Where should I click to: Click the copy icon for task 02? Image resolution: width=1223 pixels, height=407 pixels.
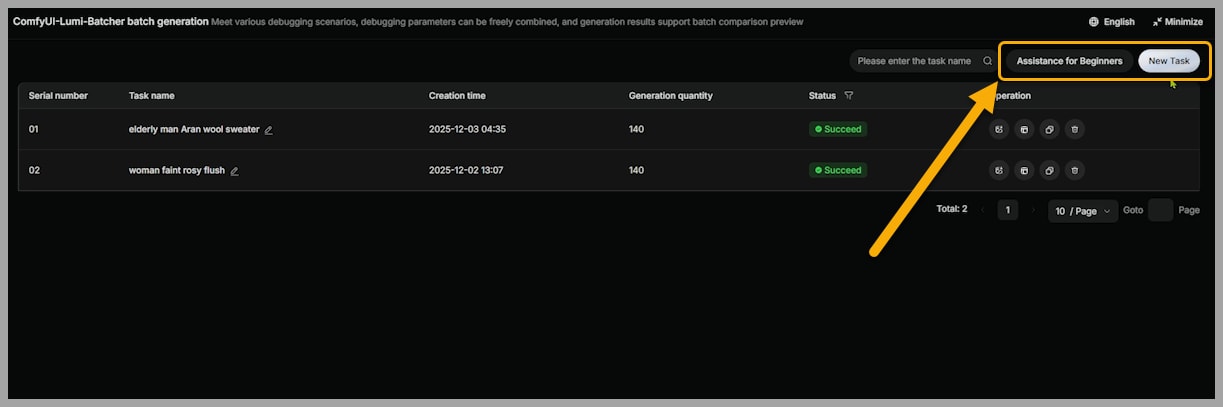pyautogui.click(x=1049, y=170)
